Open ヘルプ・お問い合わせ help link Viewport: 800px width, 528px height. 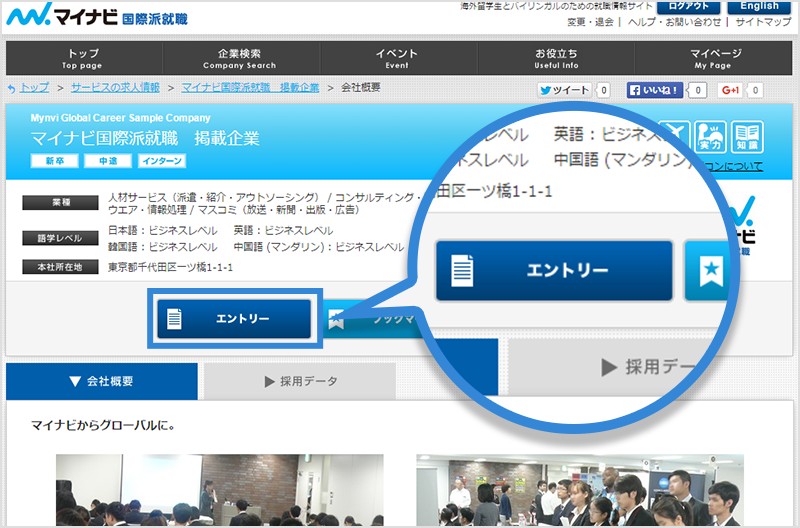click(674, 22)
